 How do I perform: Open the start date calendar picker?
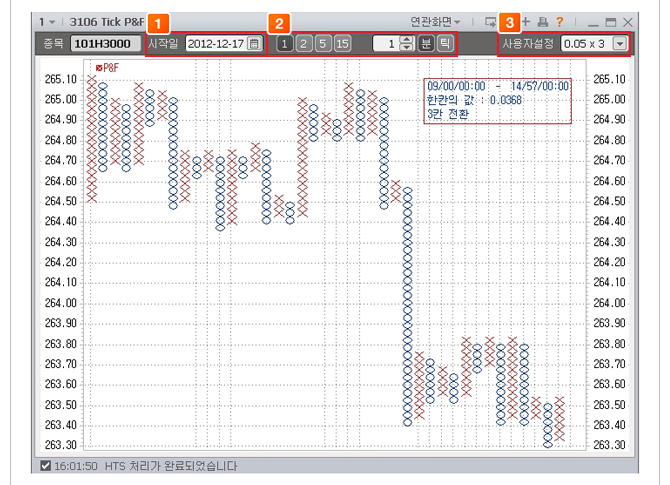(x=255, y=43)
